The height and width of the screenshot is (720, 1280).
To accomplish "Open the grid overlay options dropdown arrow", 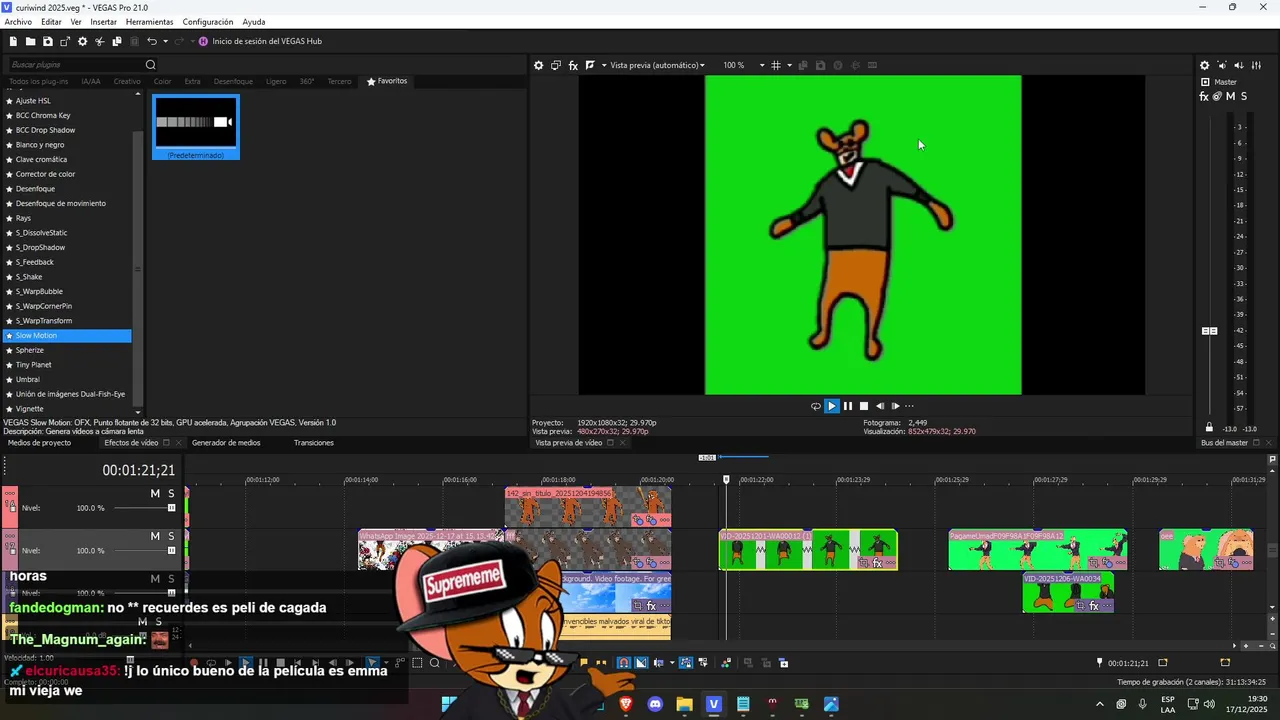I will coord(789,65).
